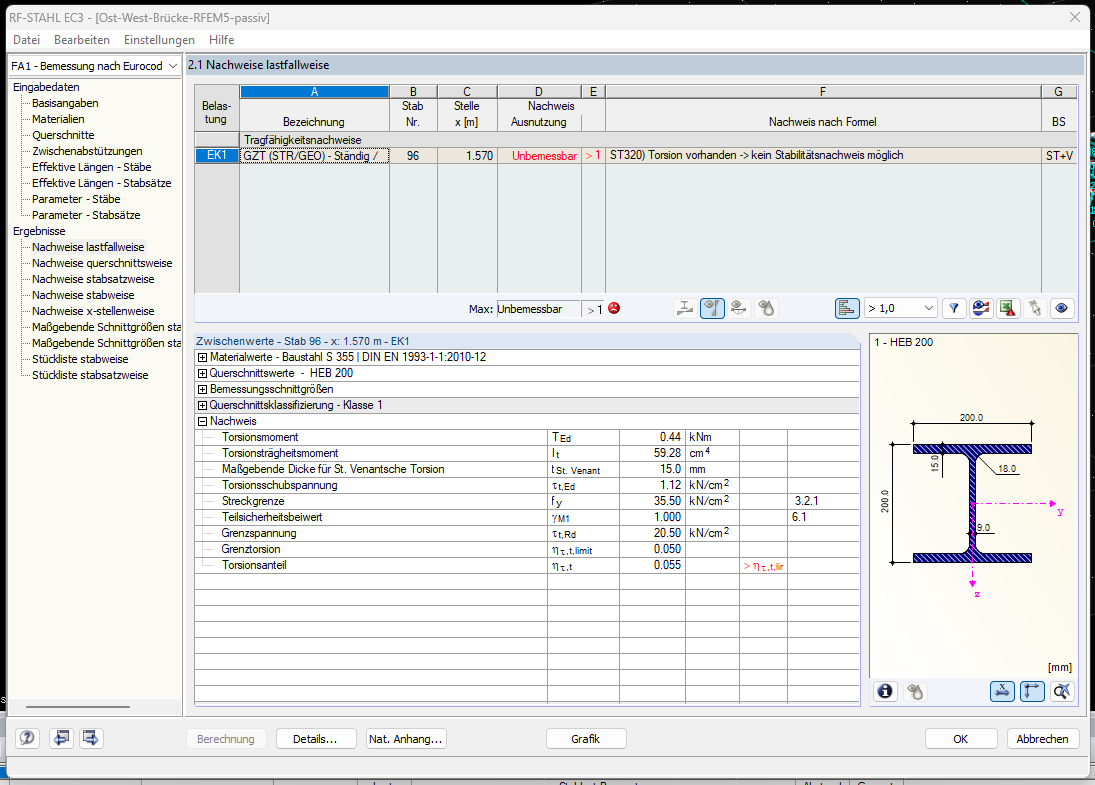
Task: Expand Materialwerte - Baustahl S 355 row
Action: click(202, 357)
